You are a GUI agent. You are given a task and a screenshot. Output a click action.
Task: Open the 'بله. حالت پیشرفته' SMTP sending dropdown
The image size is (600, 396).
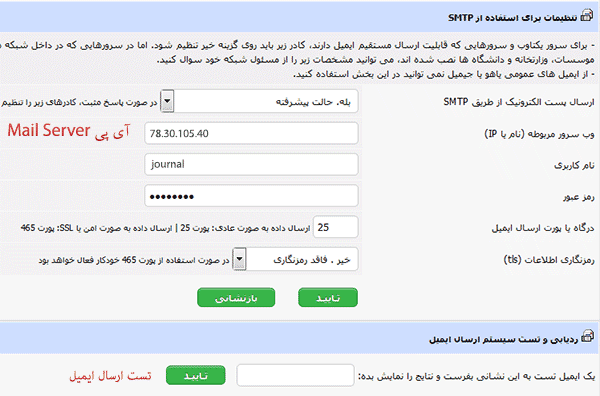click(259, 101)
